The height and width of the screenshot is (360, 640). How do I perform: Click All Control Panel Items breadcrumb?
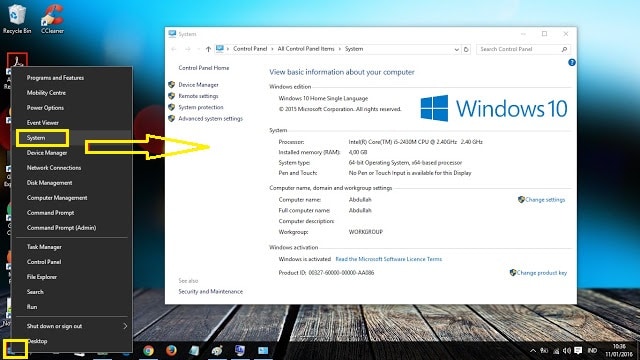coord(306,49)
